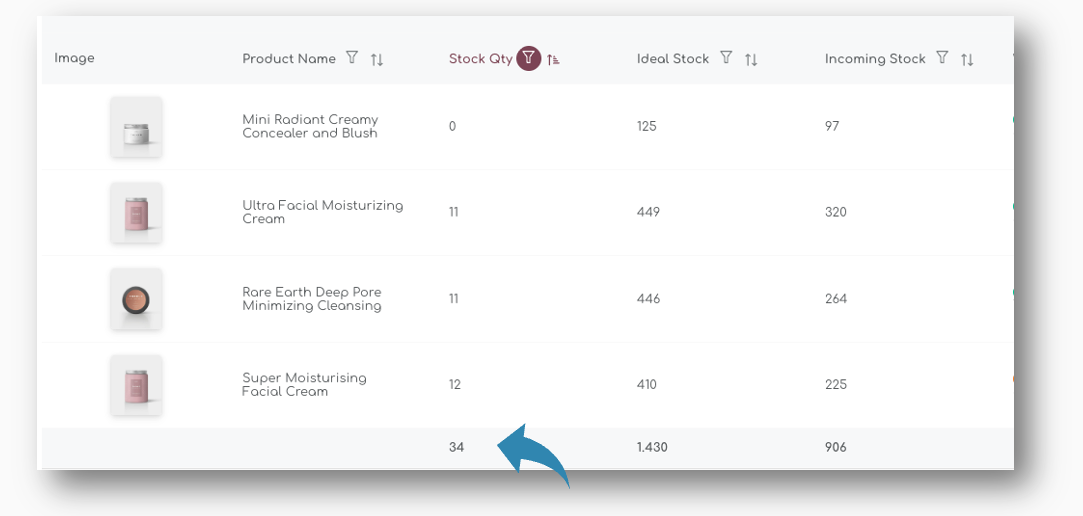Toggle Stock Qty ascending sort icon
The width and height of the screenshot is (1083, 516).
point(554,59)
